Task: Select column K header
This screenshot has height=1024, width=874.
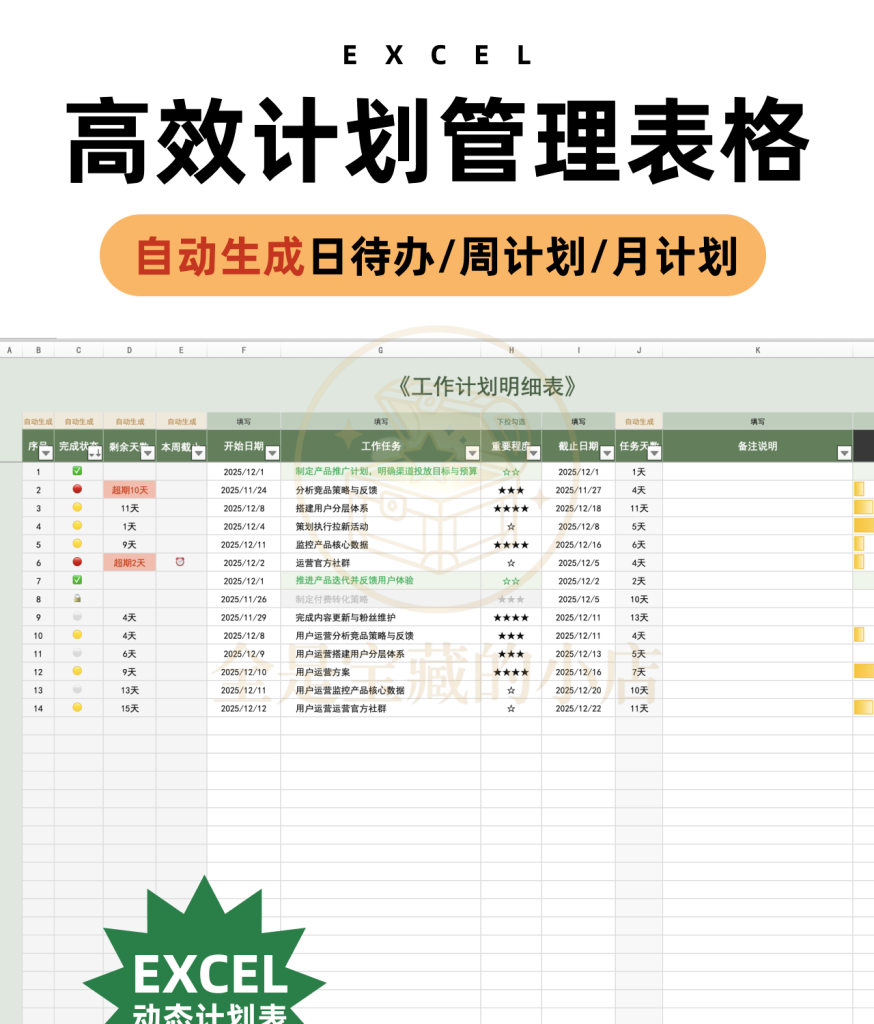Action: pos(758,350)
